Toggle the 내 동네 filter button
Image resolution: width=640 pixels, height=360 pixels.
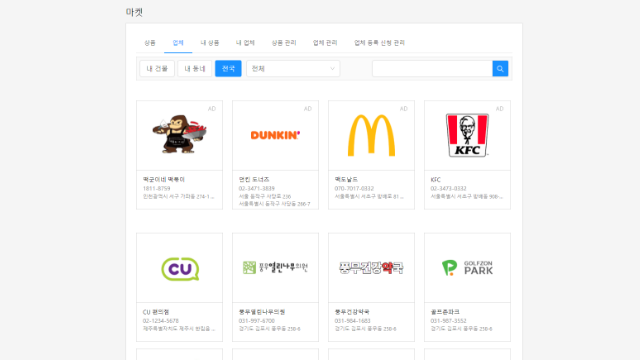point(195,69)
